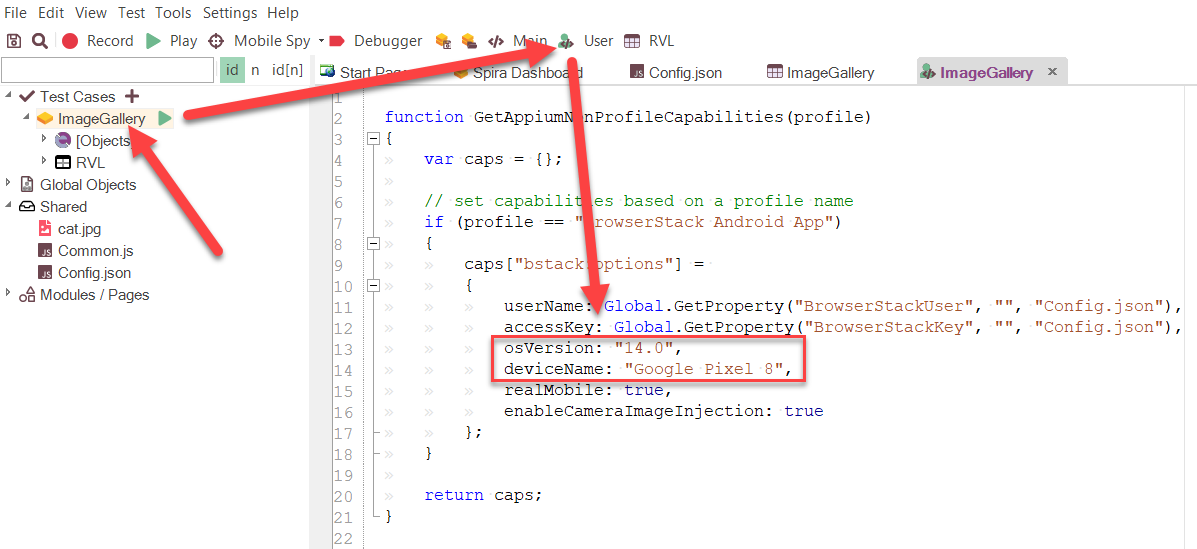Add a new test case with plus icon
The height and width of the screenshot is (549, 1197).
132,97
